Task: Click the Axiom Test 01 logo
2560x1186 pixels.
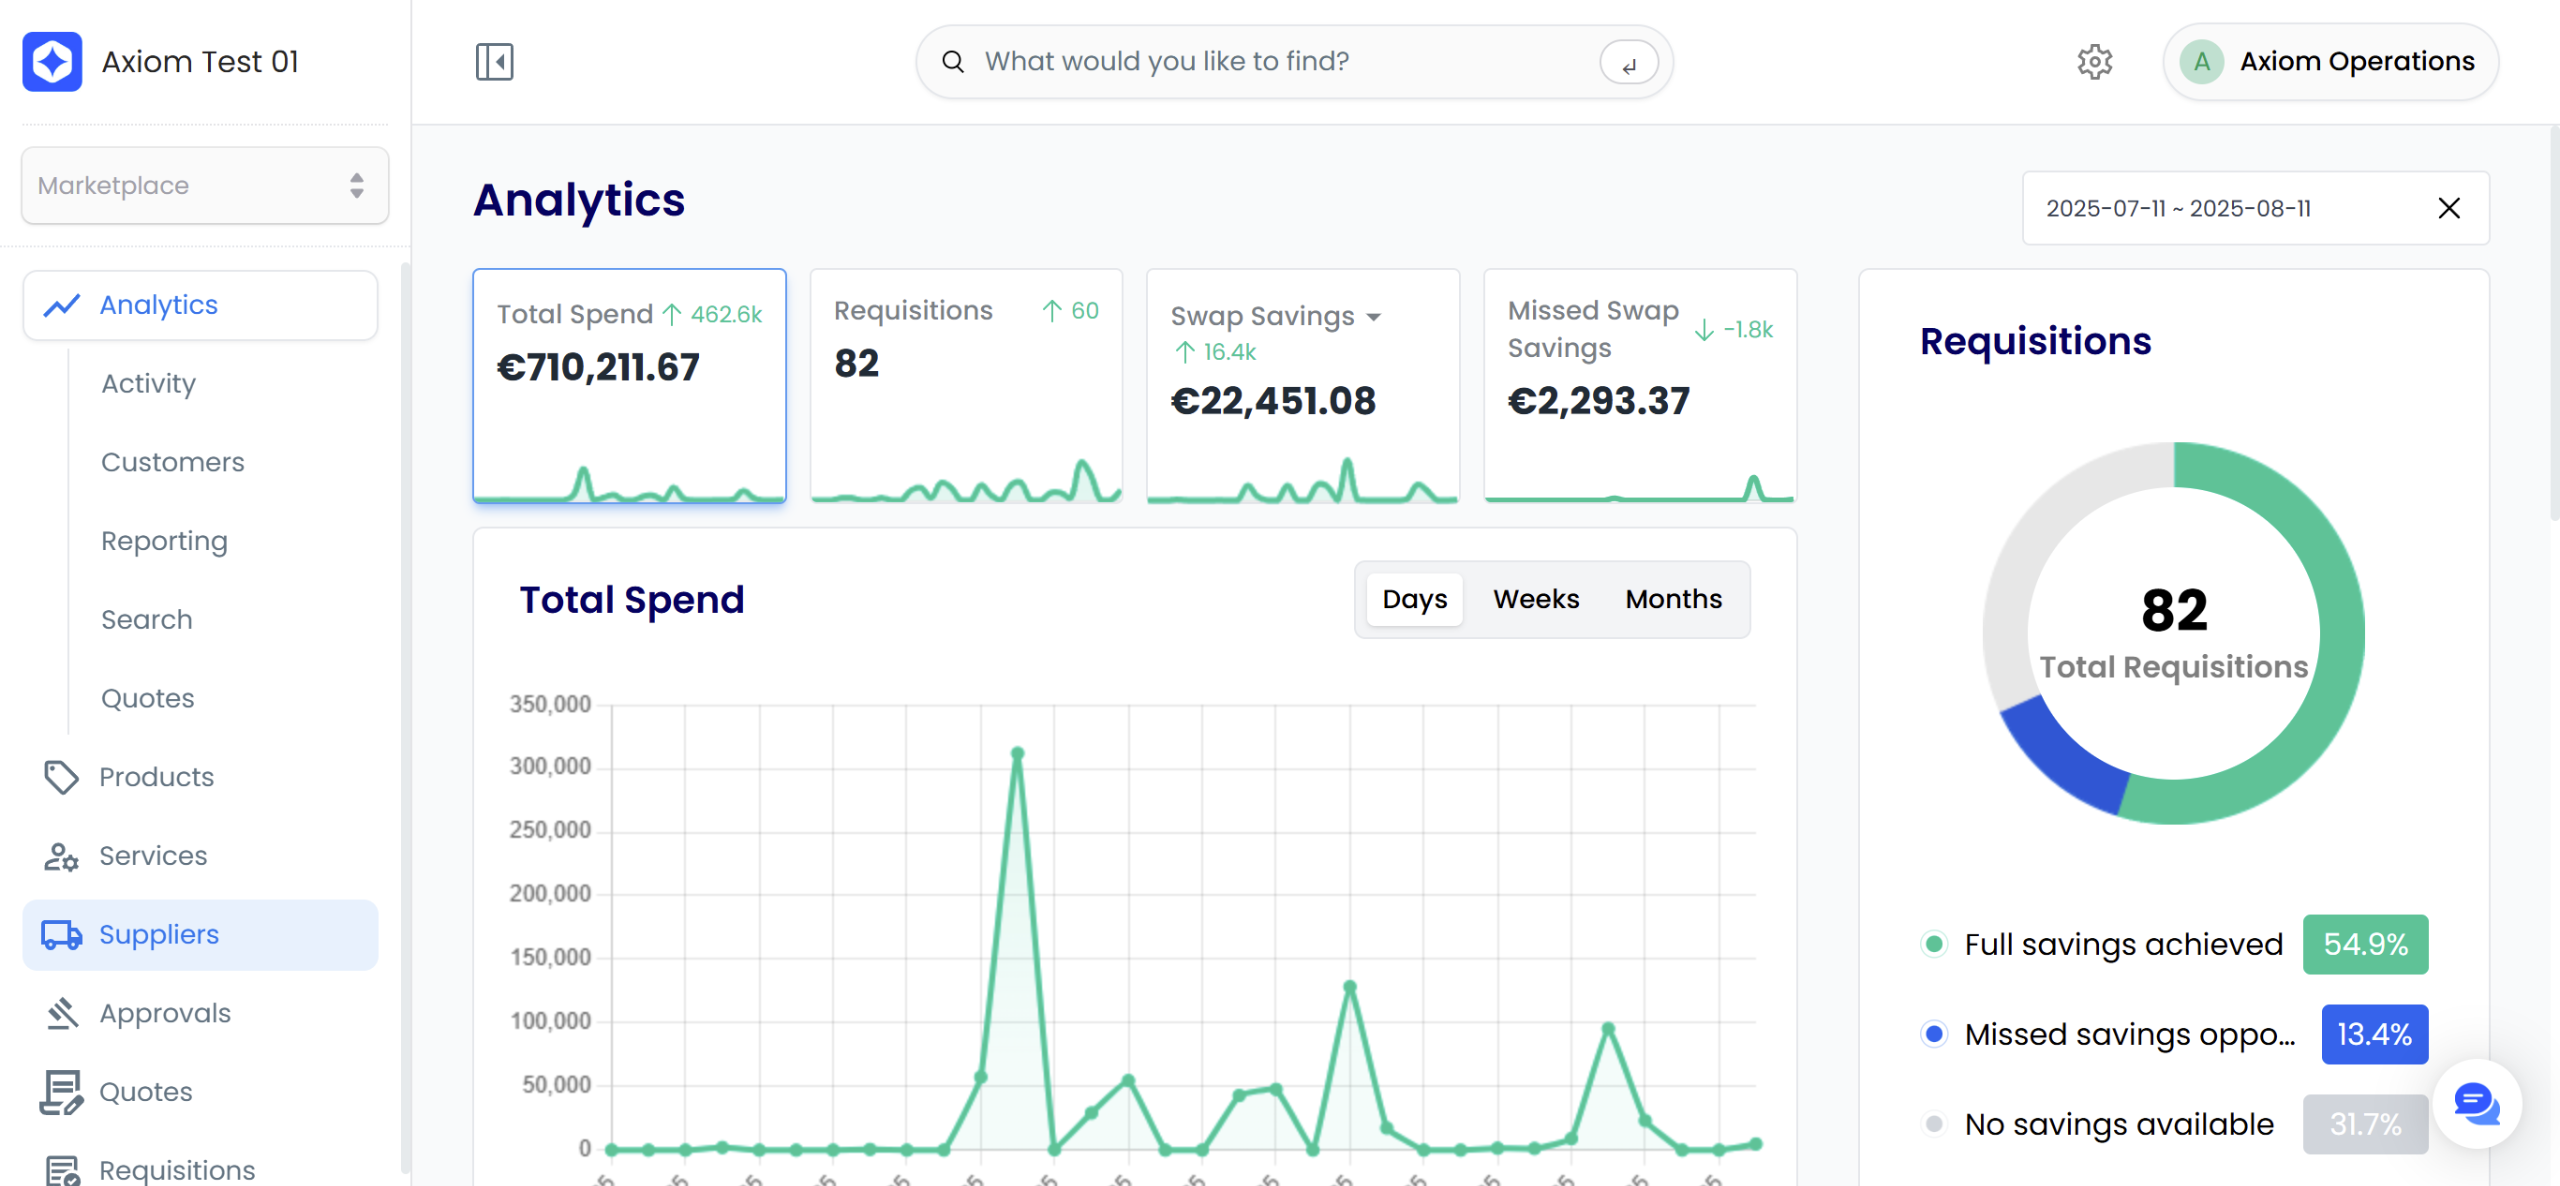Action: click(52, 62)
